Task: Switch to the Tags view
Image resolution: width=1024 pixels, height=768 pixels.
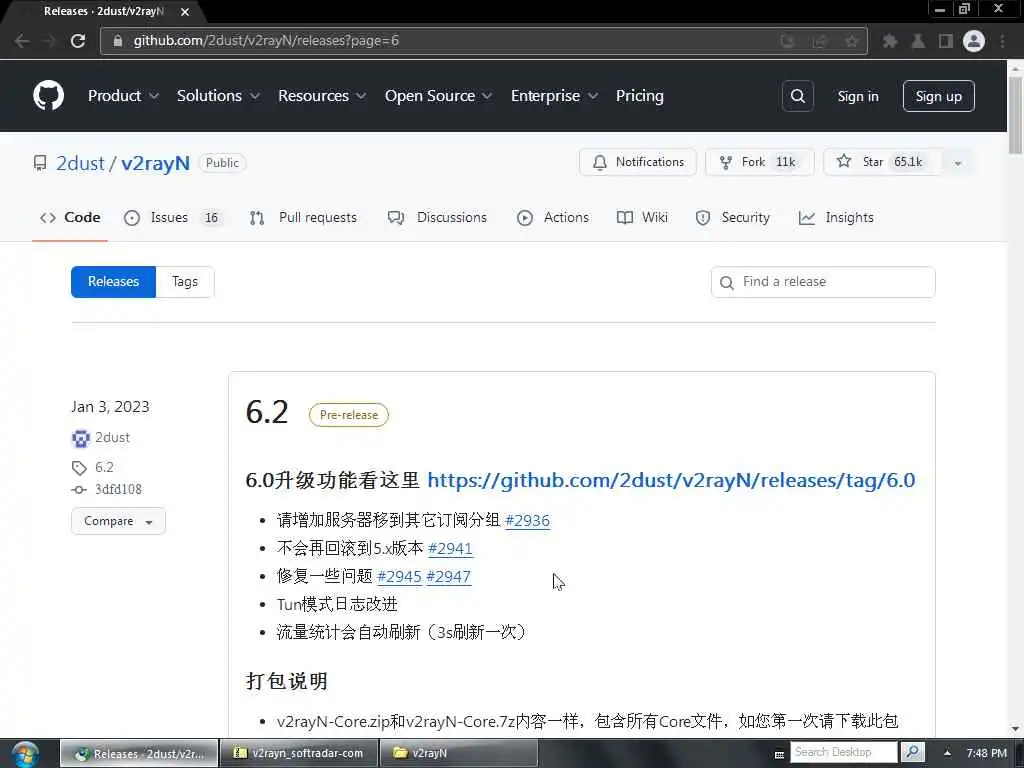Action: [185, 282]
